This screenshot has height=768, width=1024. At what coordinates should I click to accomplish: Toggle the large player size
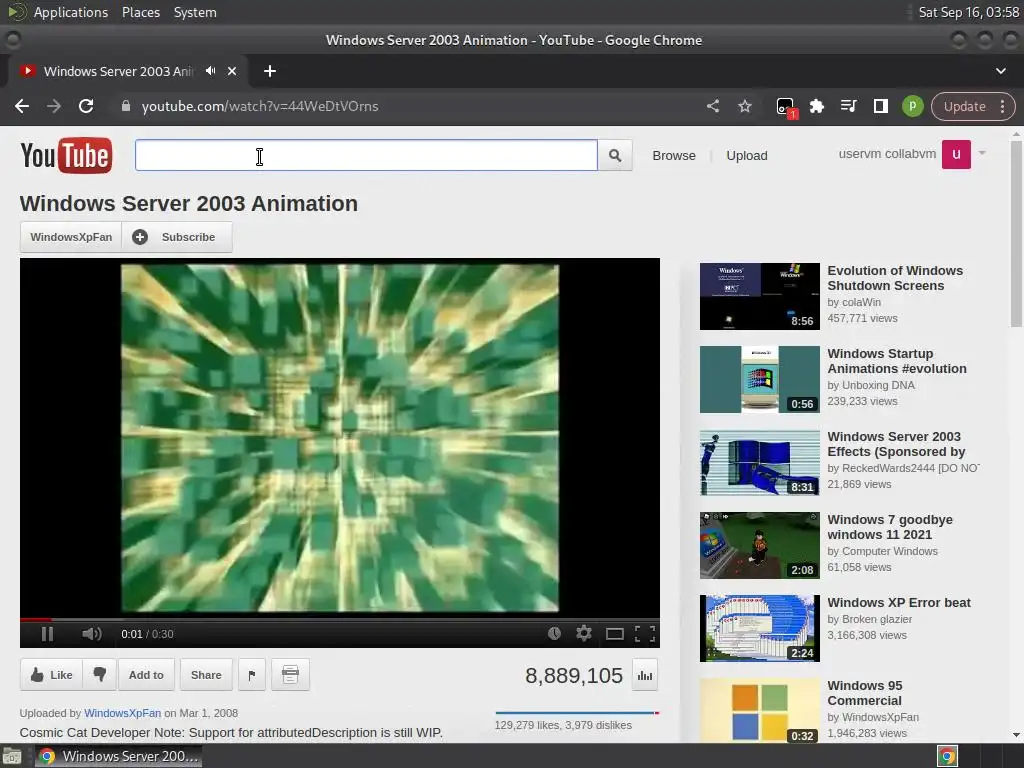click(x=615, y=633)
